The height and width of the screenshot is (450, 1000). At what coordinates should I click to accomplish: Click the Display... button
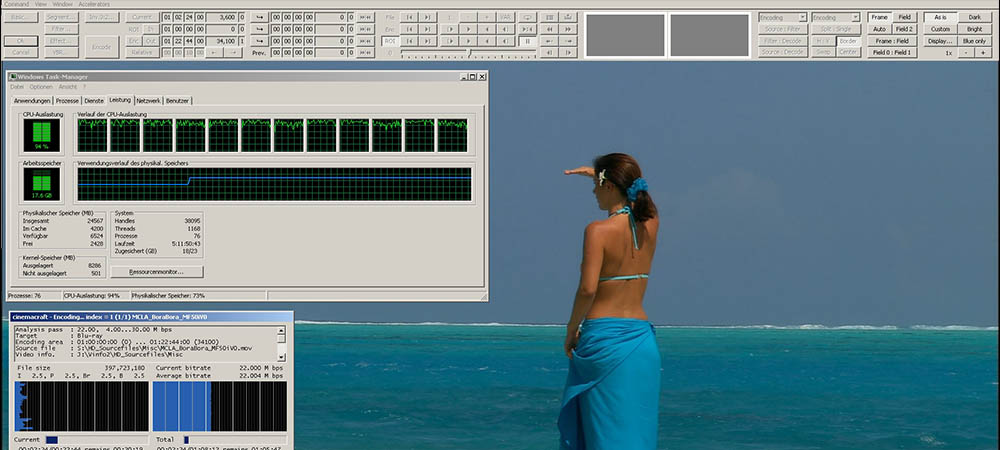tap(940, 41)
